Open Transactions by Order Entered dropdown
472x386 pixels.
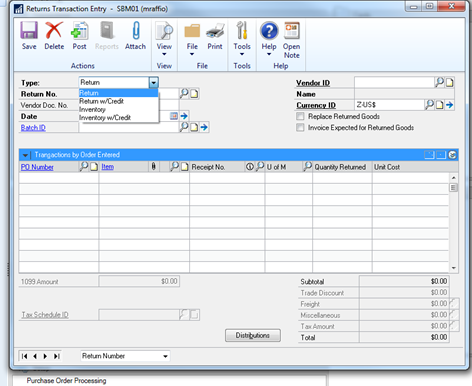click(25, 155)
